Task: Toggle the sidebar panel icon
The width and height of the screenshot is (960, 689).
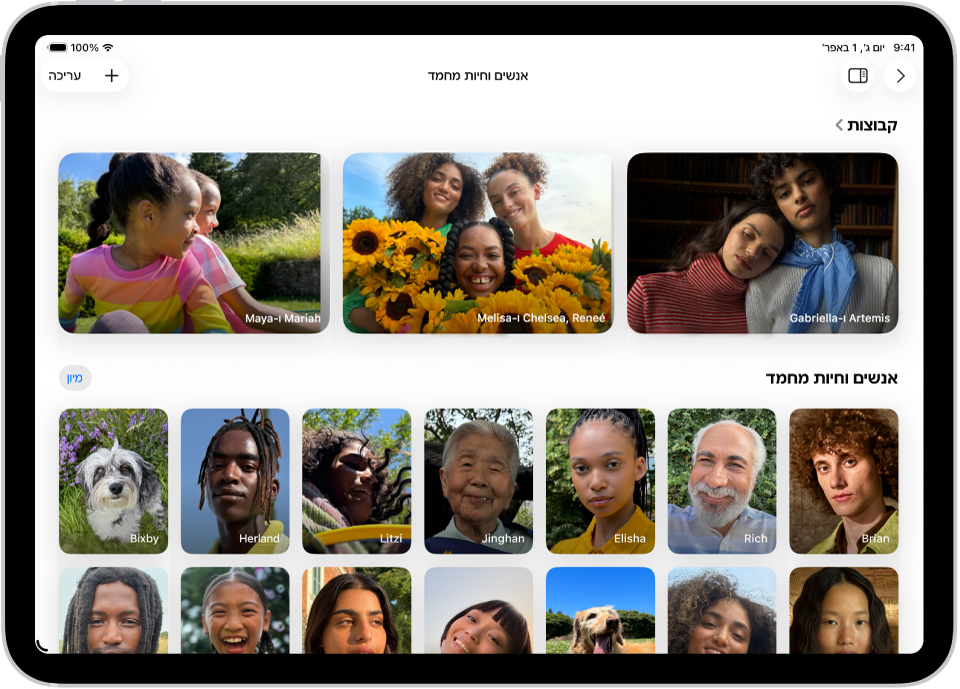Action: pos(858,76)
